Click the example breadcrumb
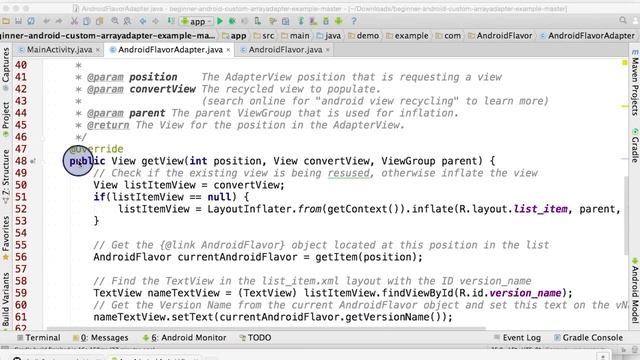This screenshot has height=360, width=640. 407,36
